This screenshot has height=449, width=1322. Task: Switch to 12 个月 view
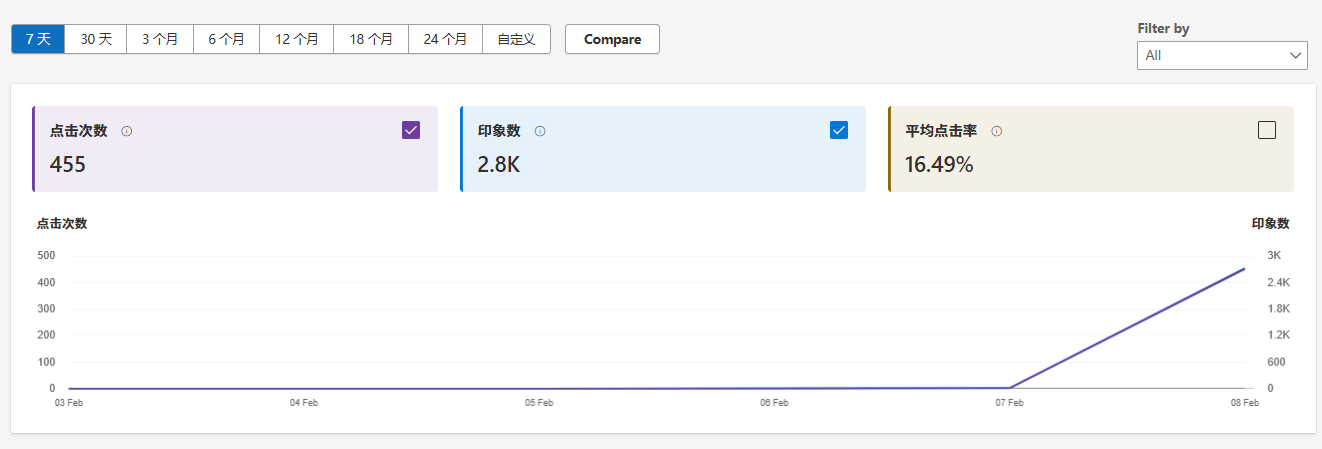coord(297,39)
